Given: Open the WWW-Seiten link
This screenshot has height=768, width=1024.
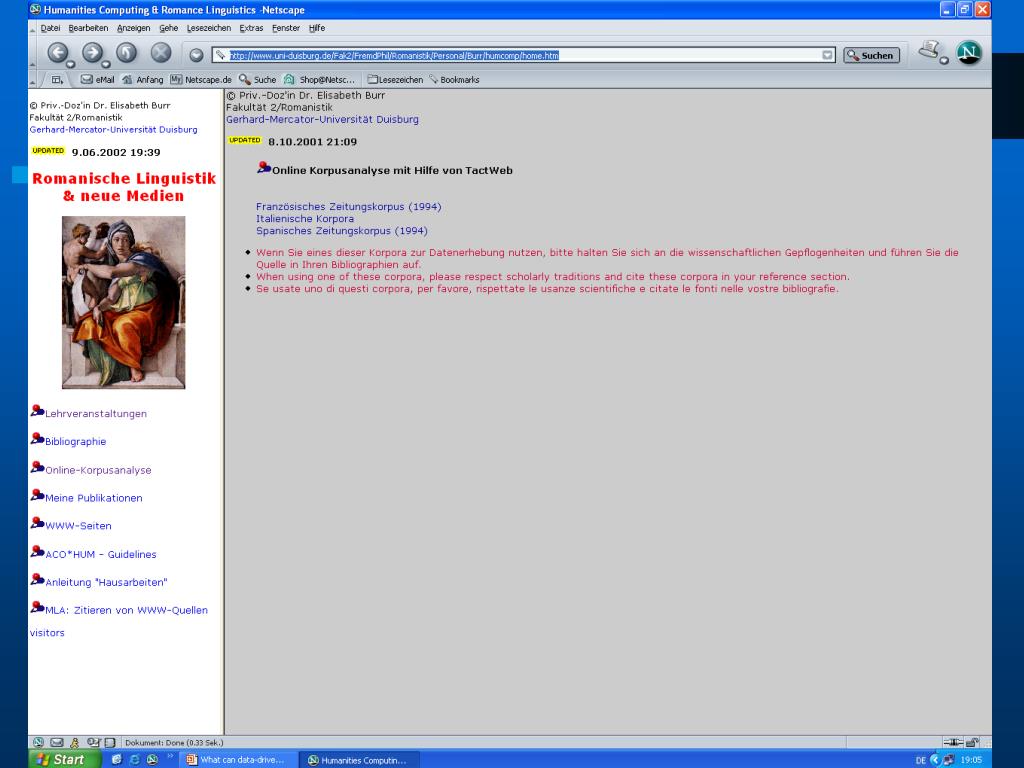Looking at the screenshot, I should 78,526.
